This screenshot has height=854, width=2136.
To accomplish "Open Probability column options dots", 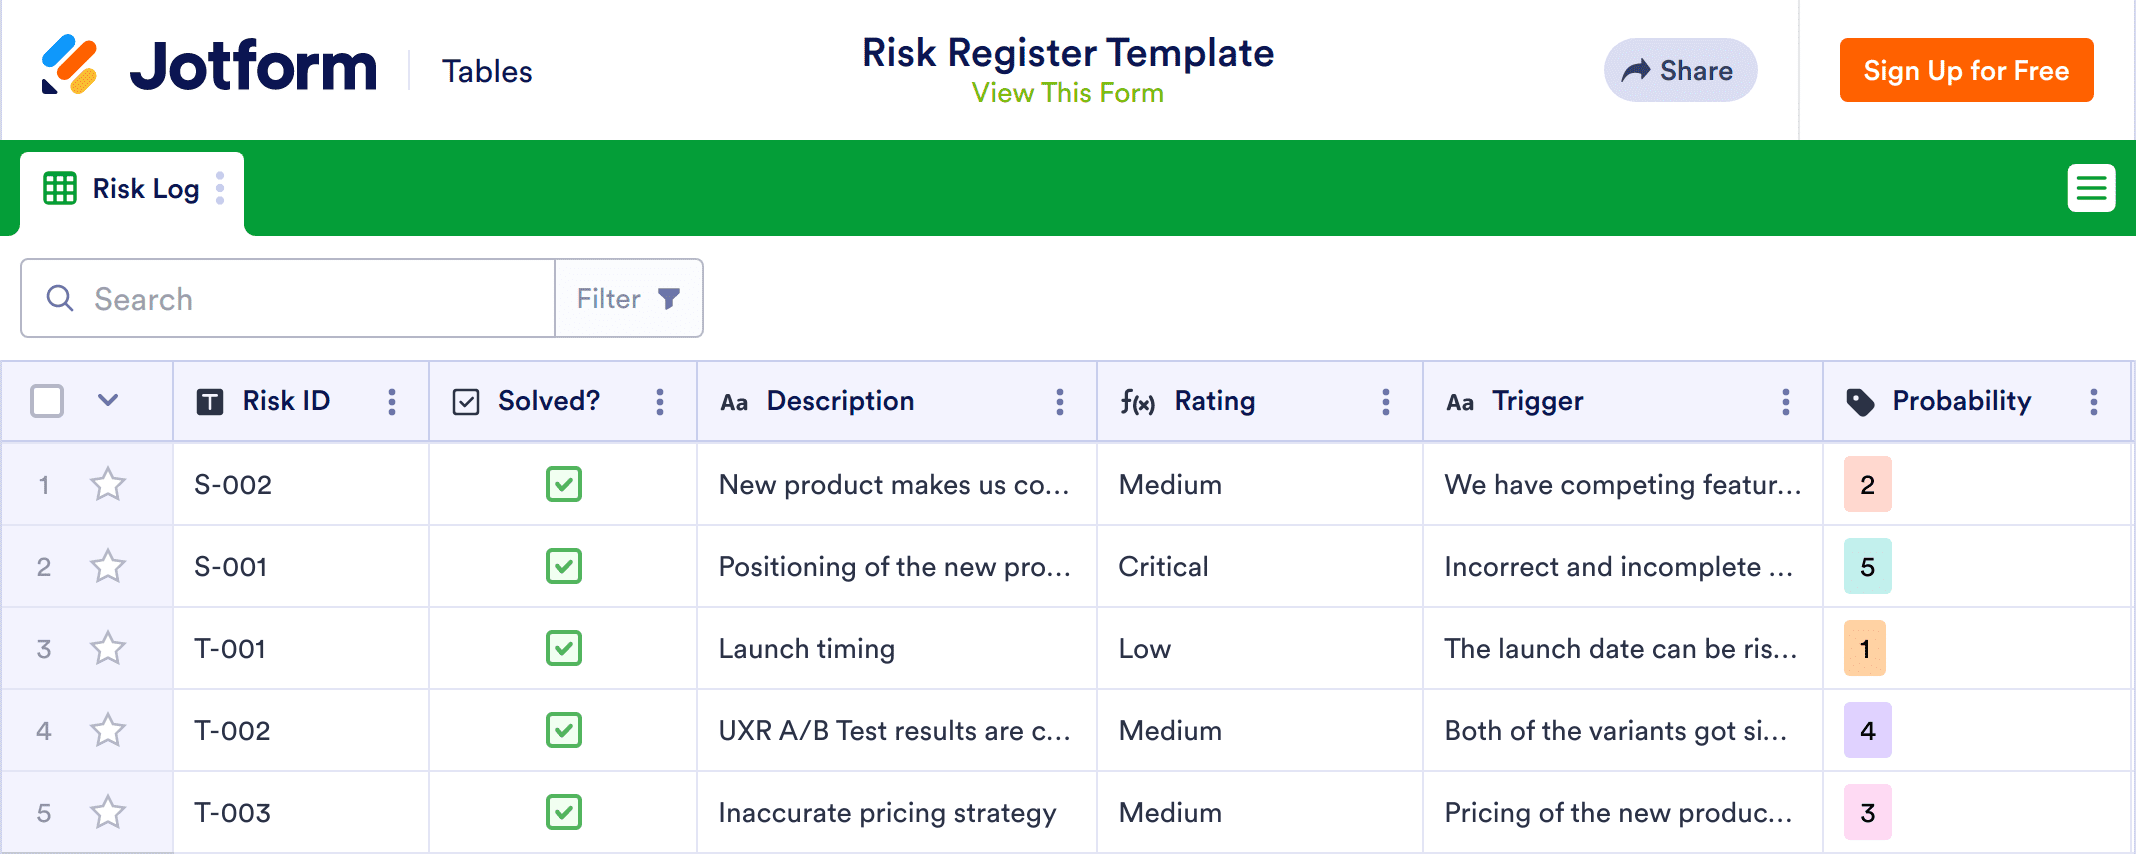I will tap(2094, 402).
